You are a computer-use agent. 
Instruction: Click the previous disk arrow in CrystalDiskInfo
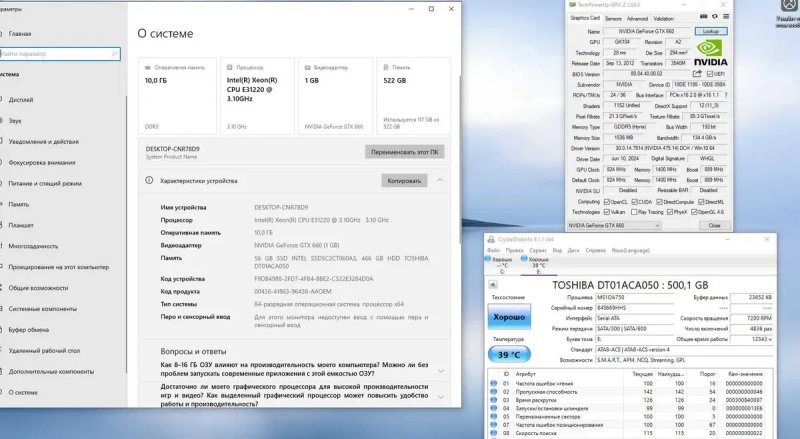(493, 284)
